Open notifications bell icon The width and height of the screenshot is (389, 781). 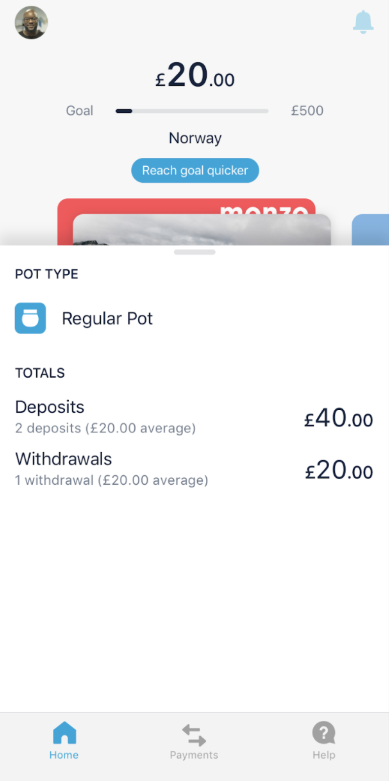tap(363, 22)
